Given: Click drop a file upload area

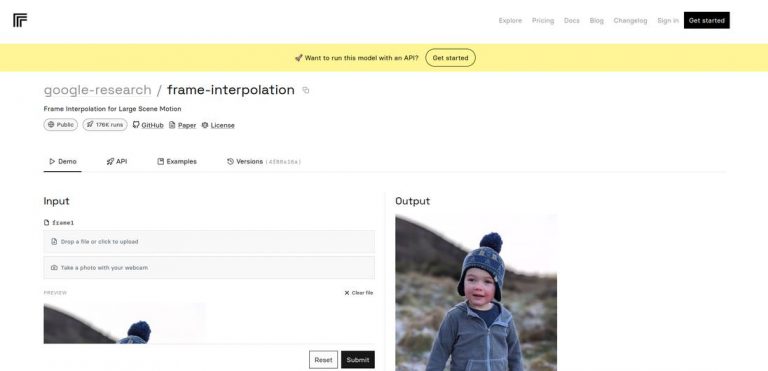Looking at the screenshot, I should click(209, 242).
